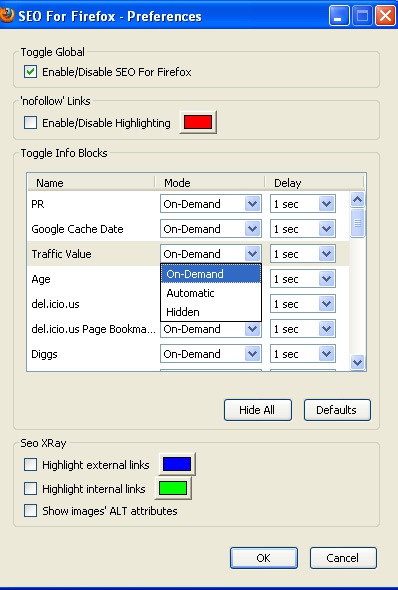This screenshot has height=590, width=398.
Task: Check Highlight external links
Action: (x=30, y=465)
